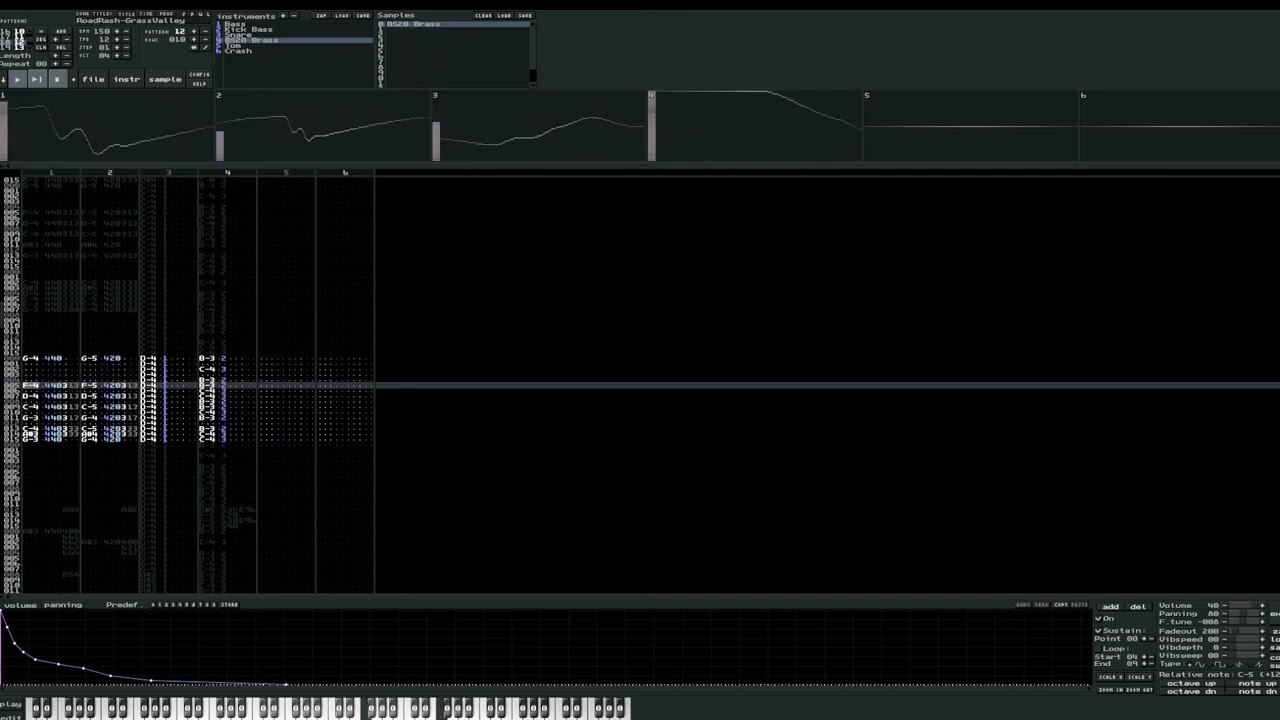Image resolution: width=1280 pixels, height=720 pixels.
Task: Click the SCALE X button
Action: point(1110,677)
